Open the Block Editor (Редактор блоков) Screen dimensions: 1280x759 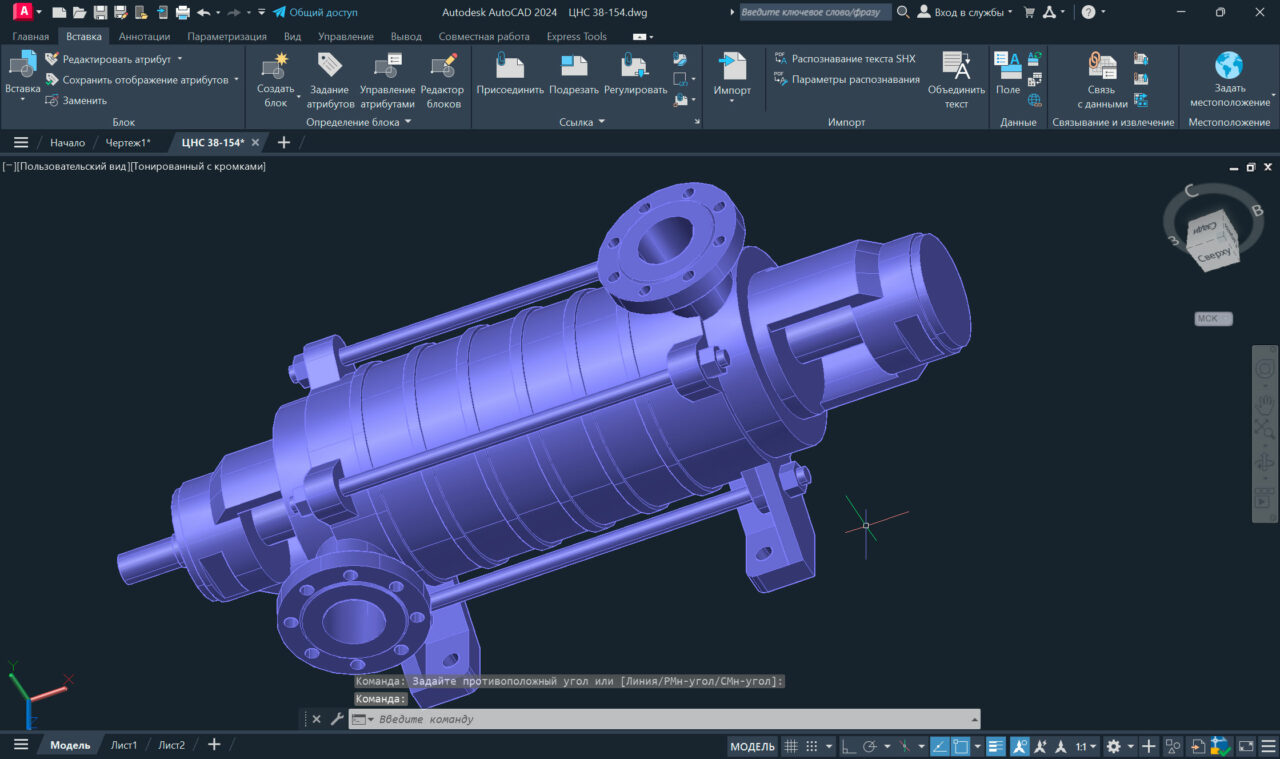point(444,68)
